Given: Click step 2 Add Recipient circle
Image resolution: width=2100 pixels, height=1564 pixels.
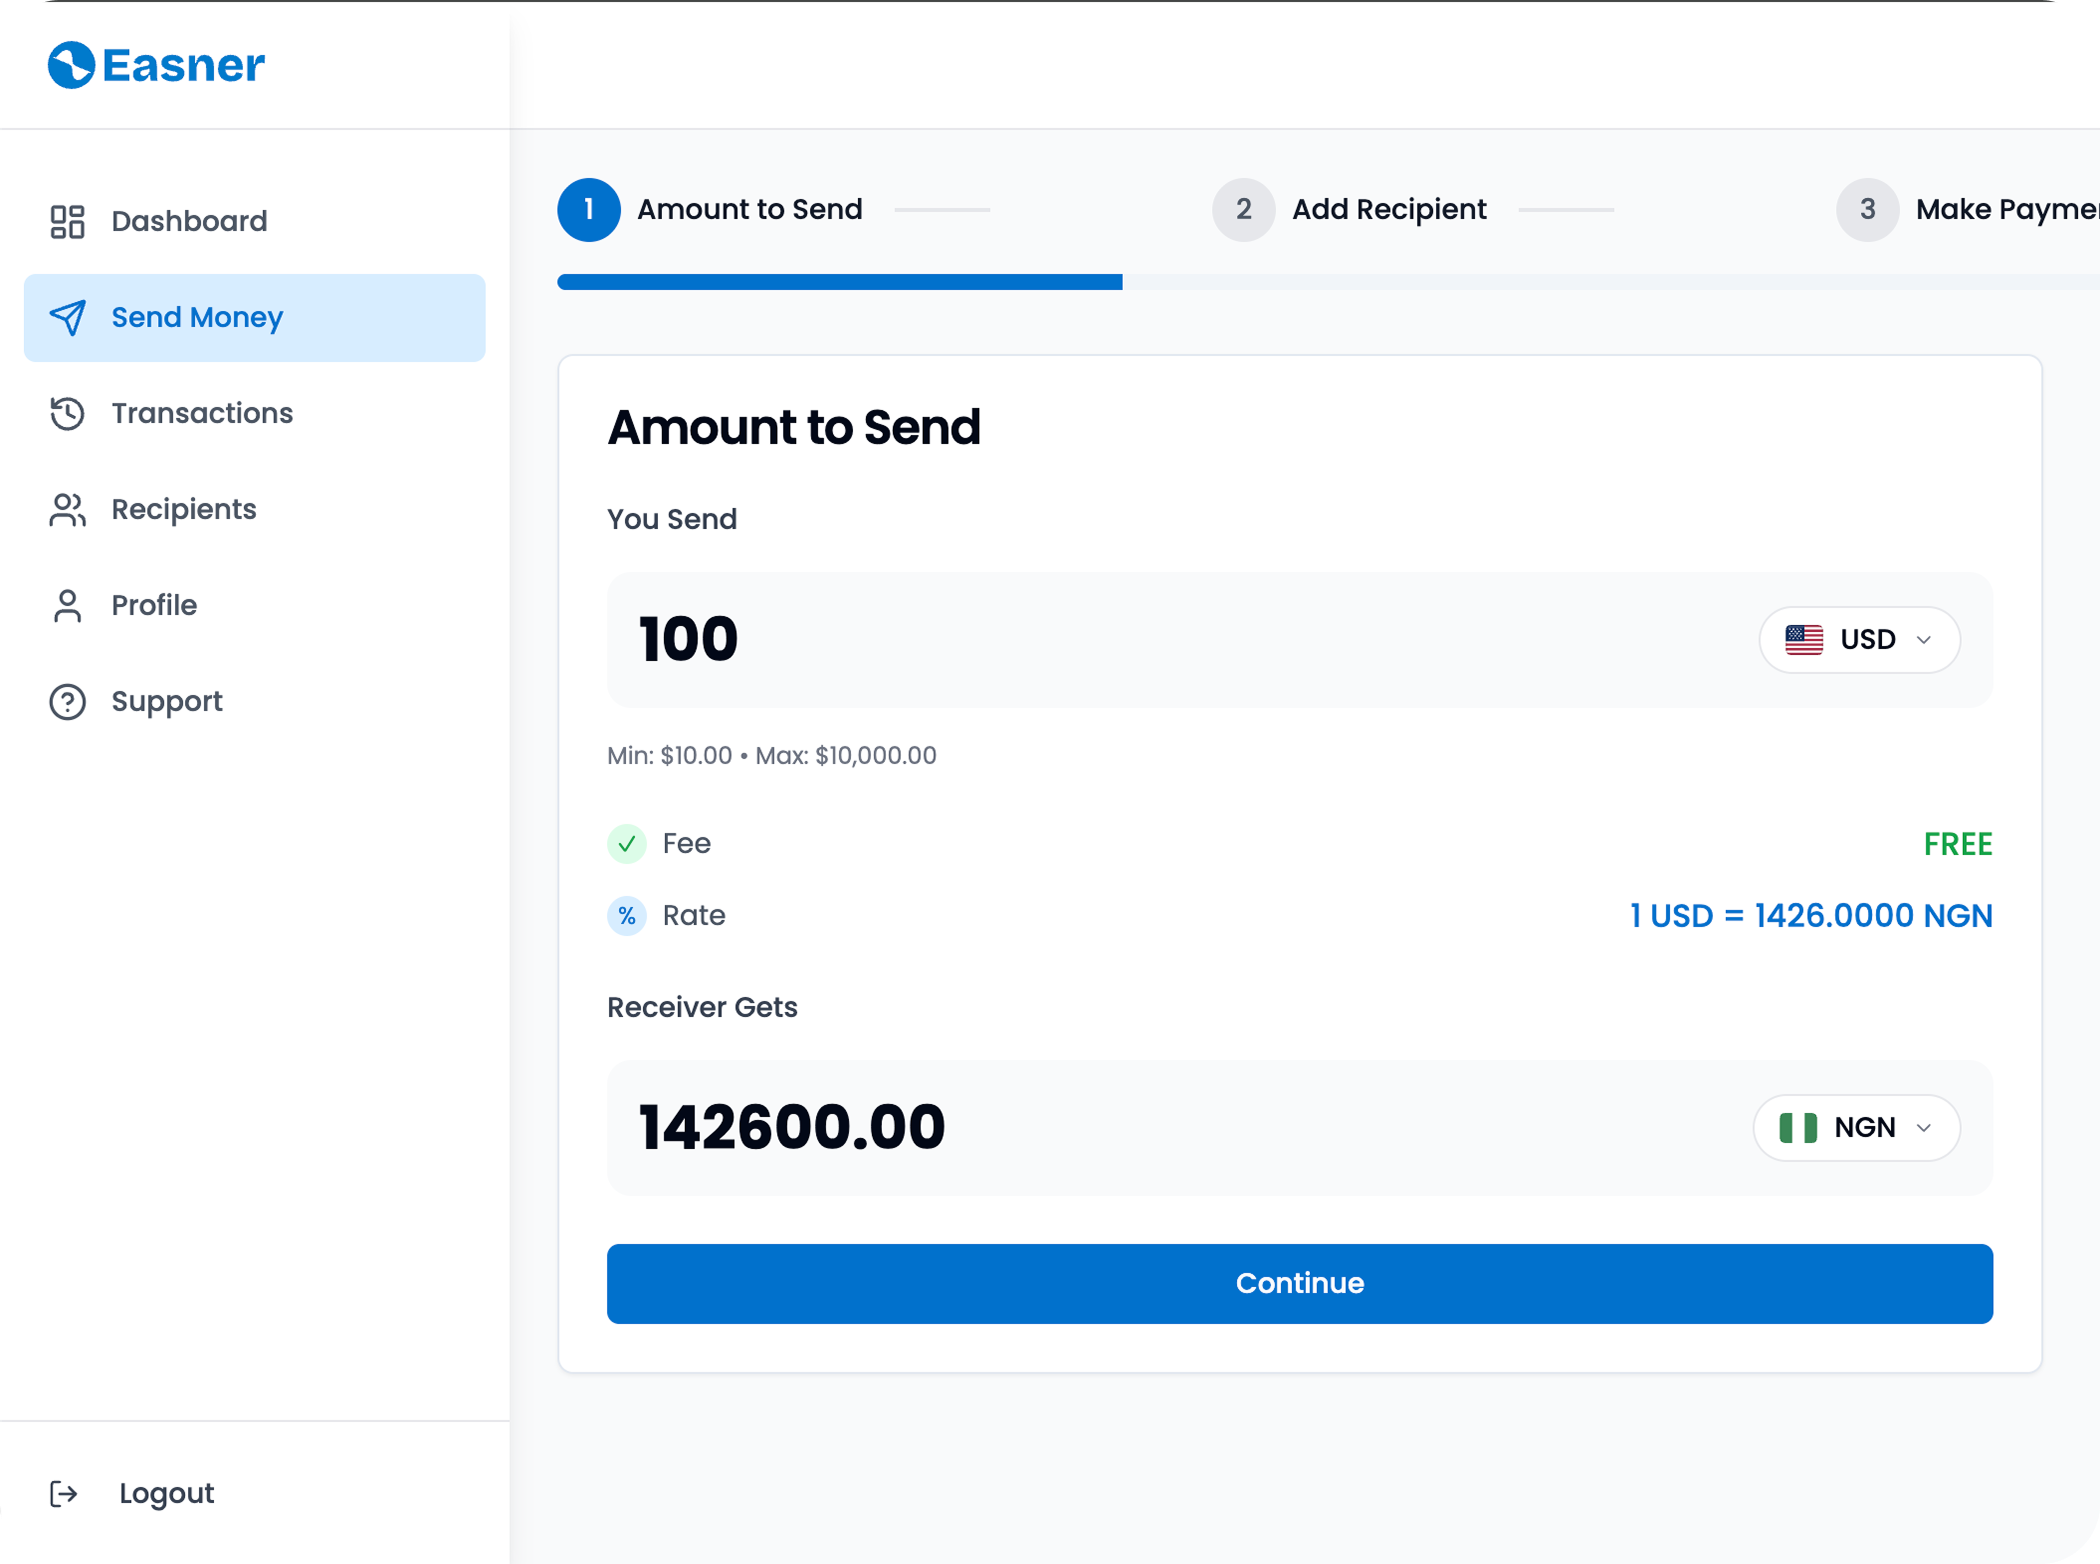Looking at the screenshot, I should coord(1243,209).
